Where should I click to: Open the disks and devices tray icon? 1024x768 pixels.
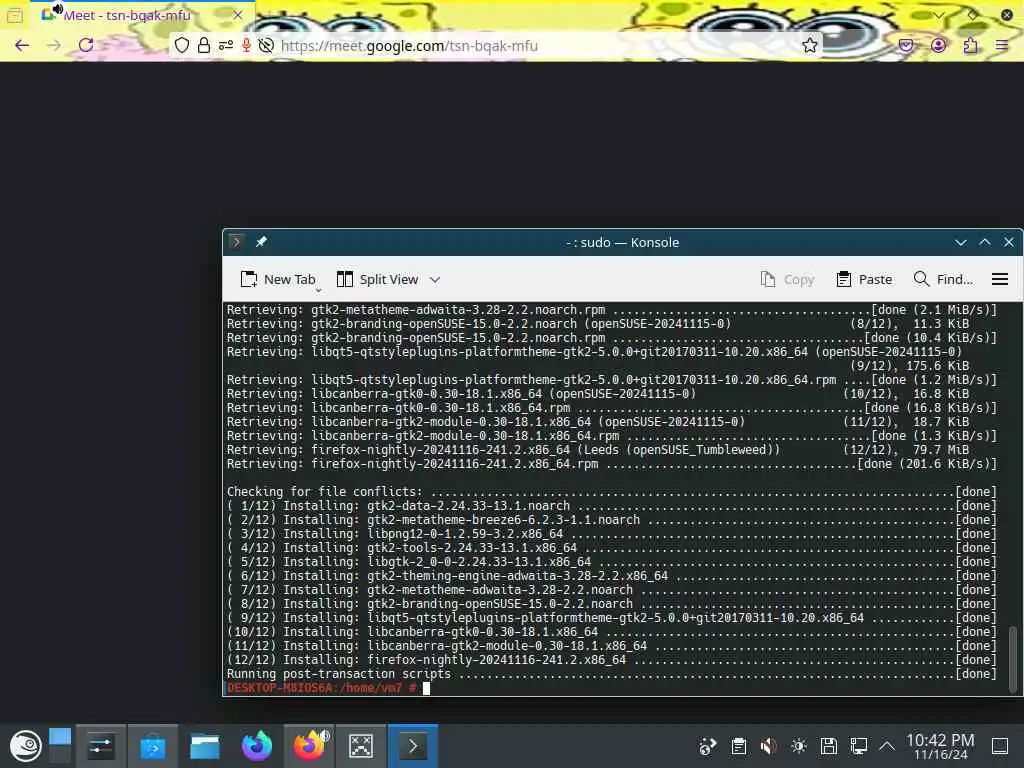(829, 746)
